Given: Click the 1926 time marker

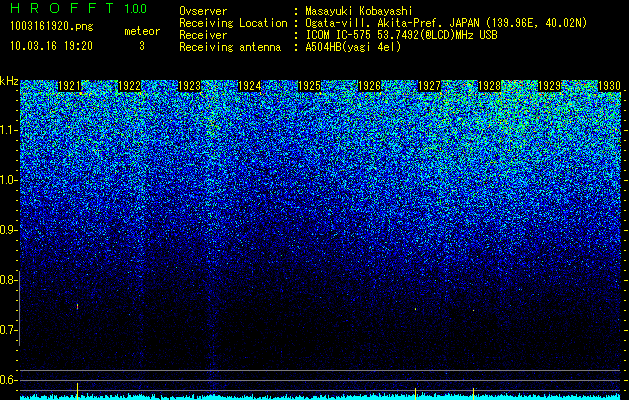Looking at the screenshot, I should (x=369, y=86).
